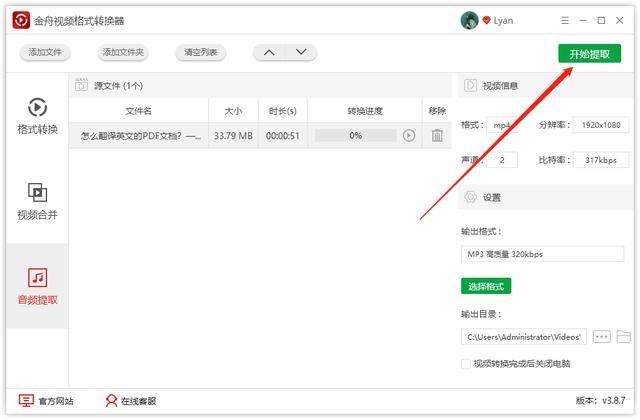The width and height of the screenshot is (640, 420).
Task: Click the VIP heart badge beside Lyan
Action: pyautogui.click(x=486, y=20)
